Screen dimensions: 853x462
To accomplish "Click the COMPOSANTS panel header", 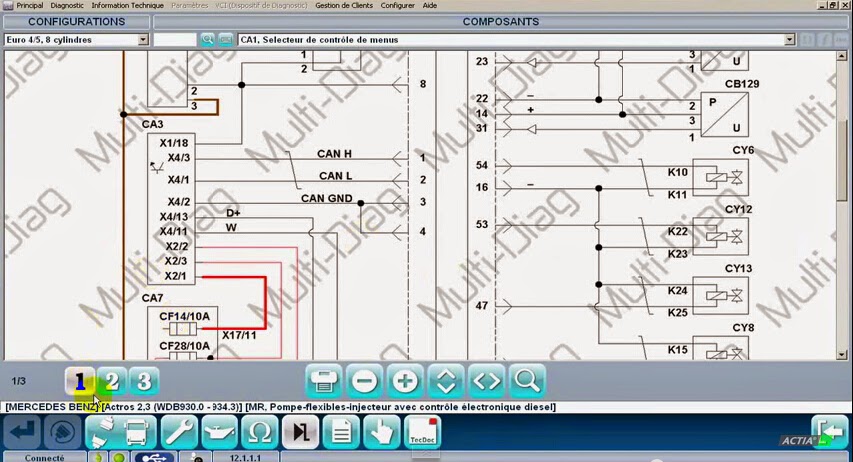I will (500, 22).
